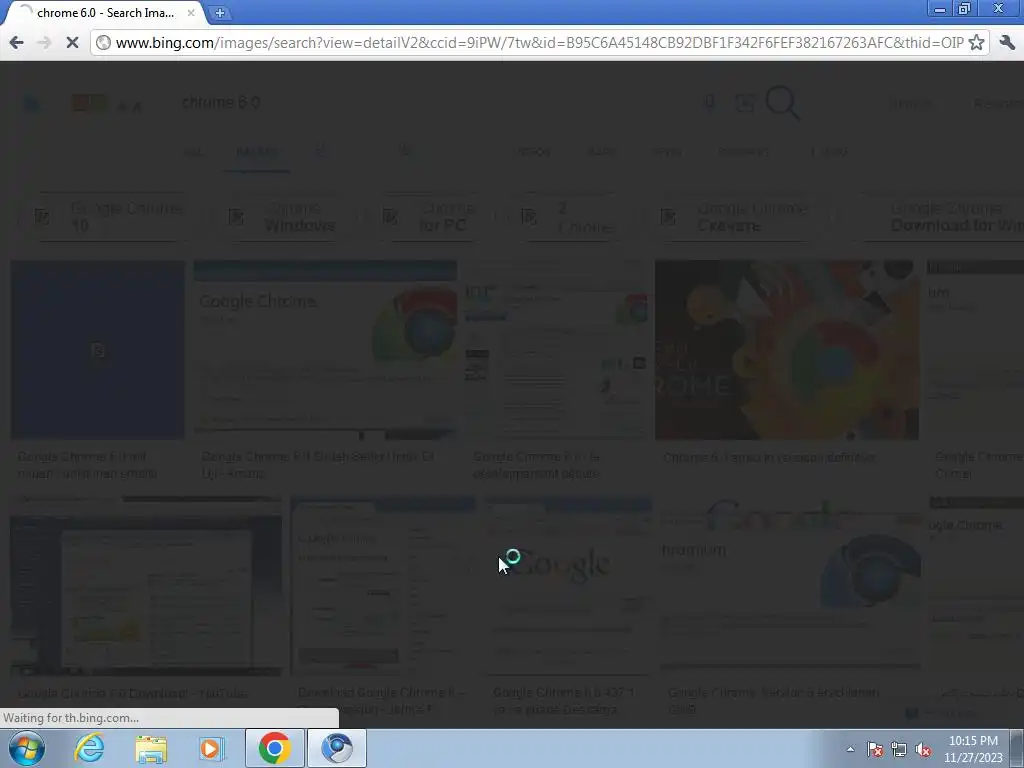Open the visual search camera icon
The width and height of the screenshot is (1024, 768).
click(744, 103)
